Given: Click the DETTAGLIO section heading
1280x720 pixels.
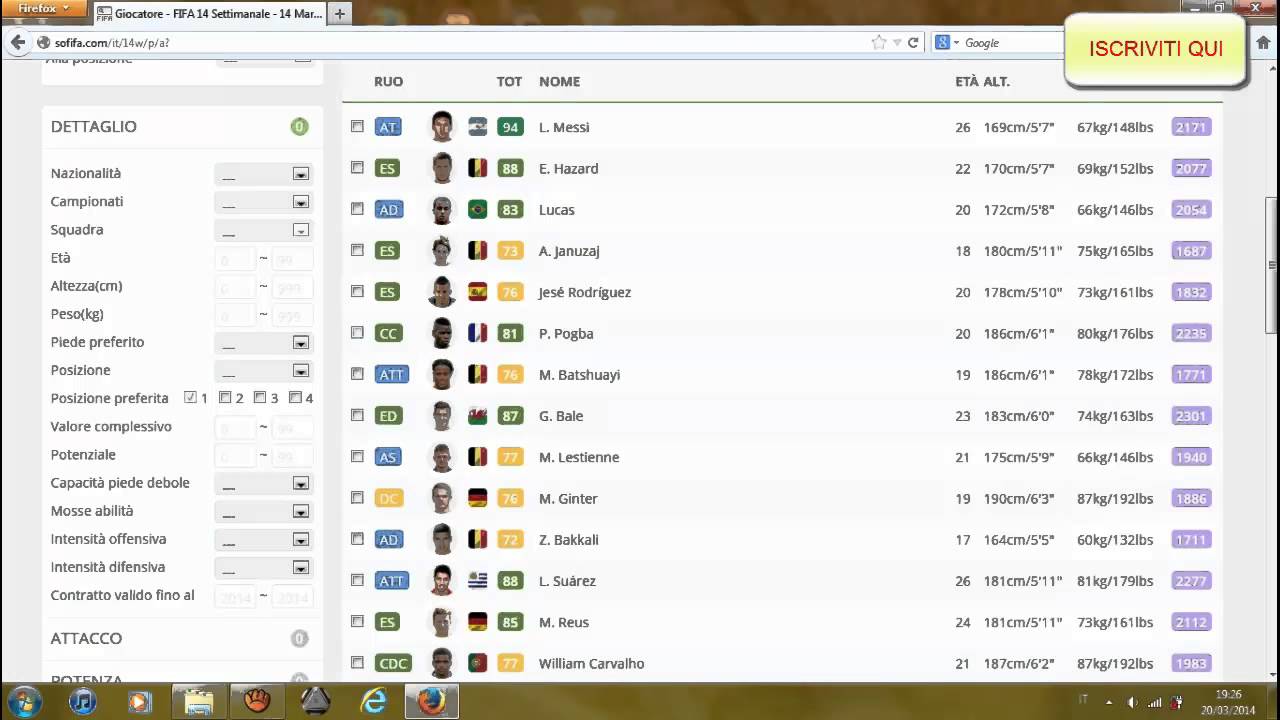Looking at the screenshot, I should click(x=94, y=126).
